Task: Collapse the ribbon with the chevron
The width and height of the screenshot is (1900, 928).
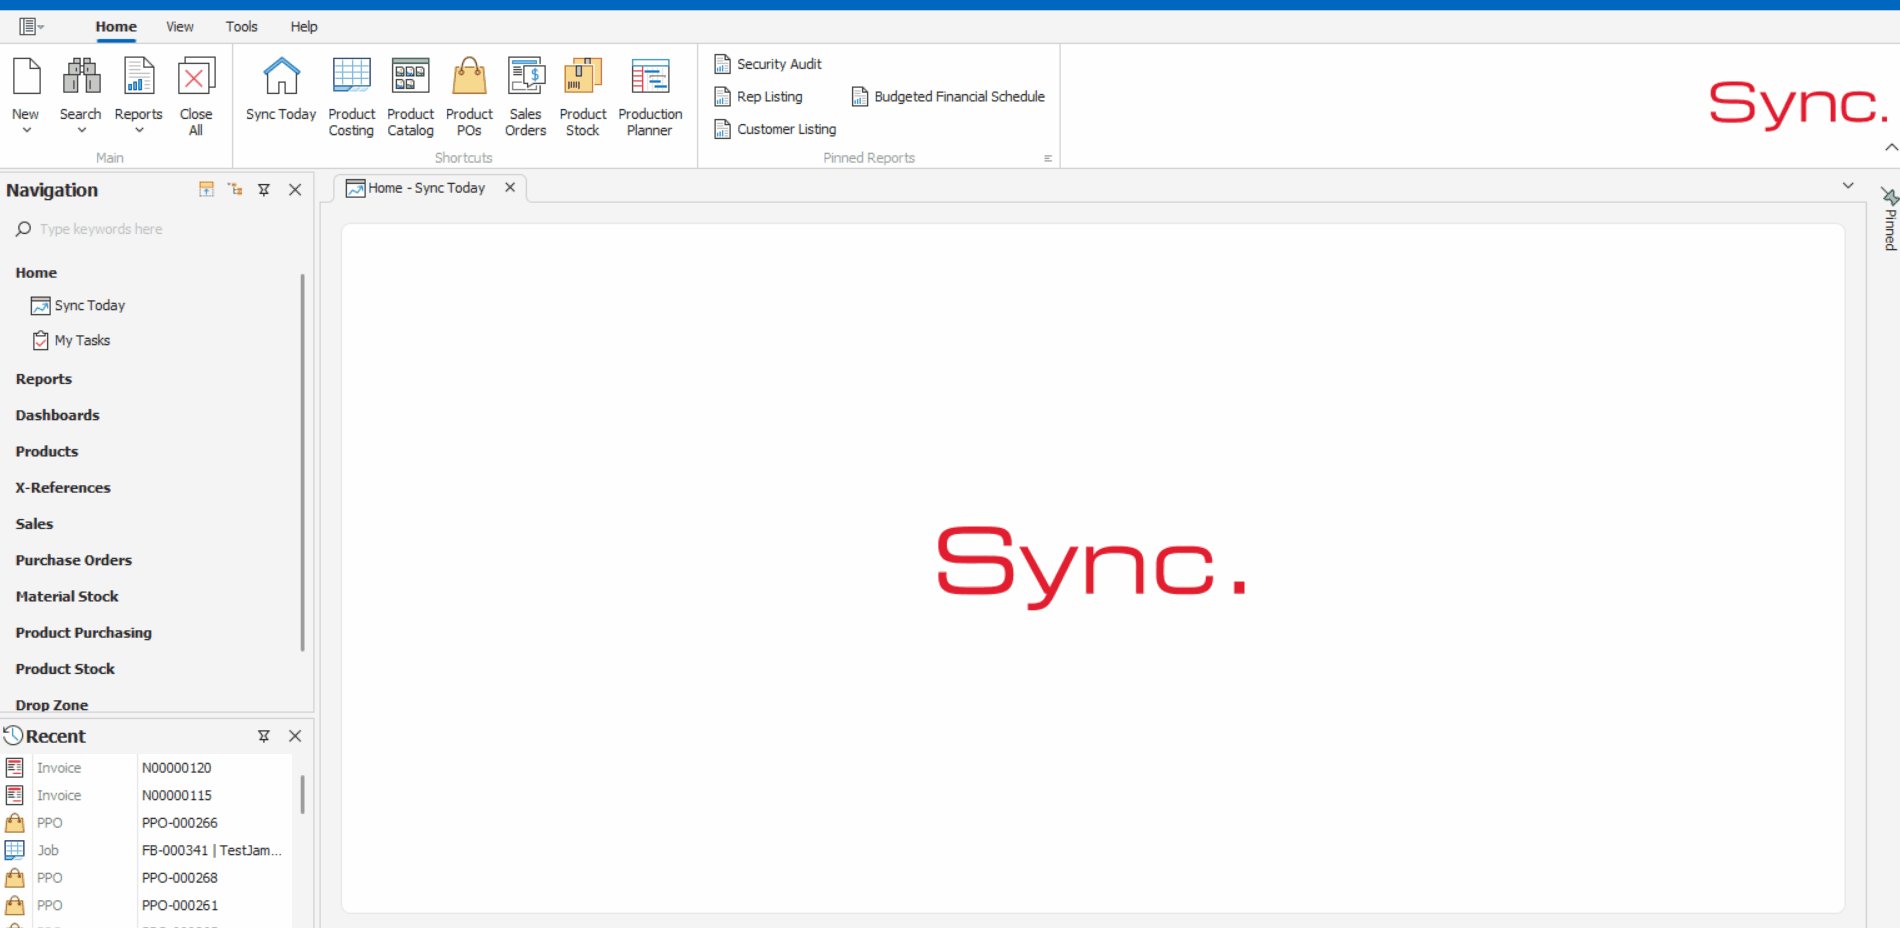Action: [1891, 147]
